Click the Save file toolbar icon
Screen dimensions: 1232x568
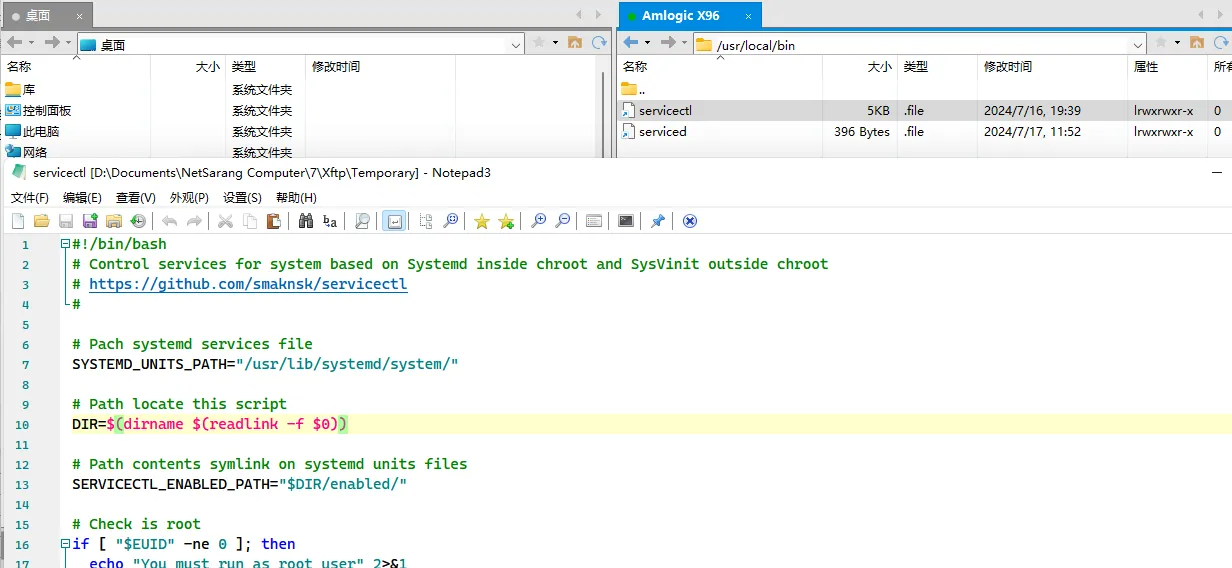pos(66,221)
